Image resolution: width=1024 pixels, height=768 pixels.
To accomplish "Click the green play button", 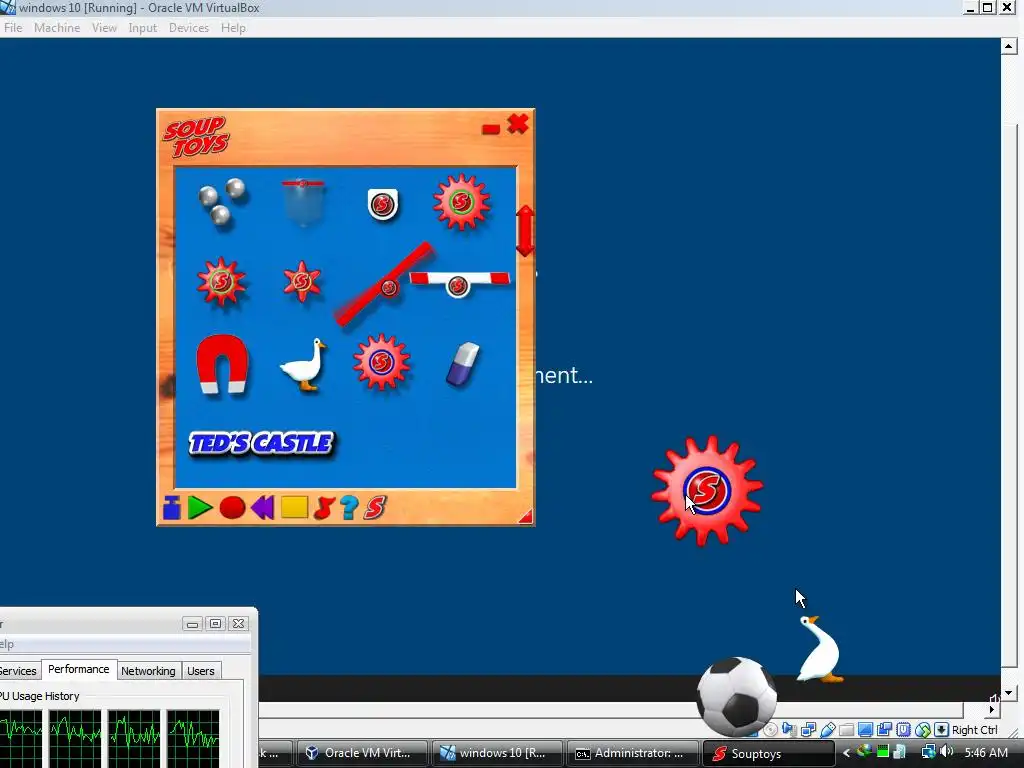I will click(200, 507).
